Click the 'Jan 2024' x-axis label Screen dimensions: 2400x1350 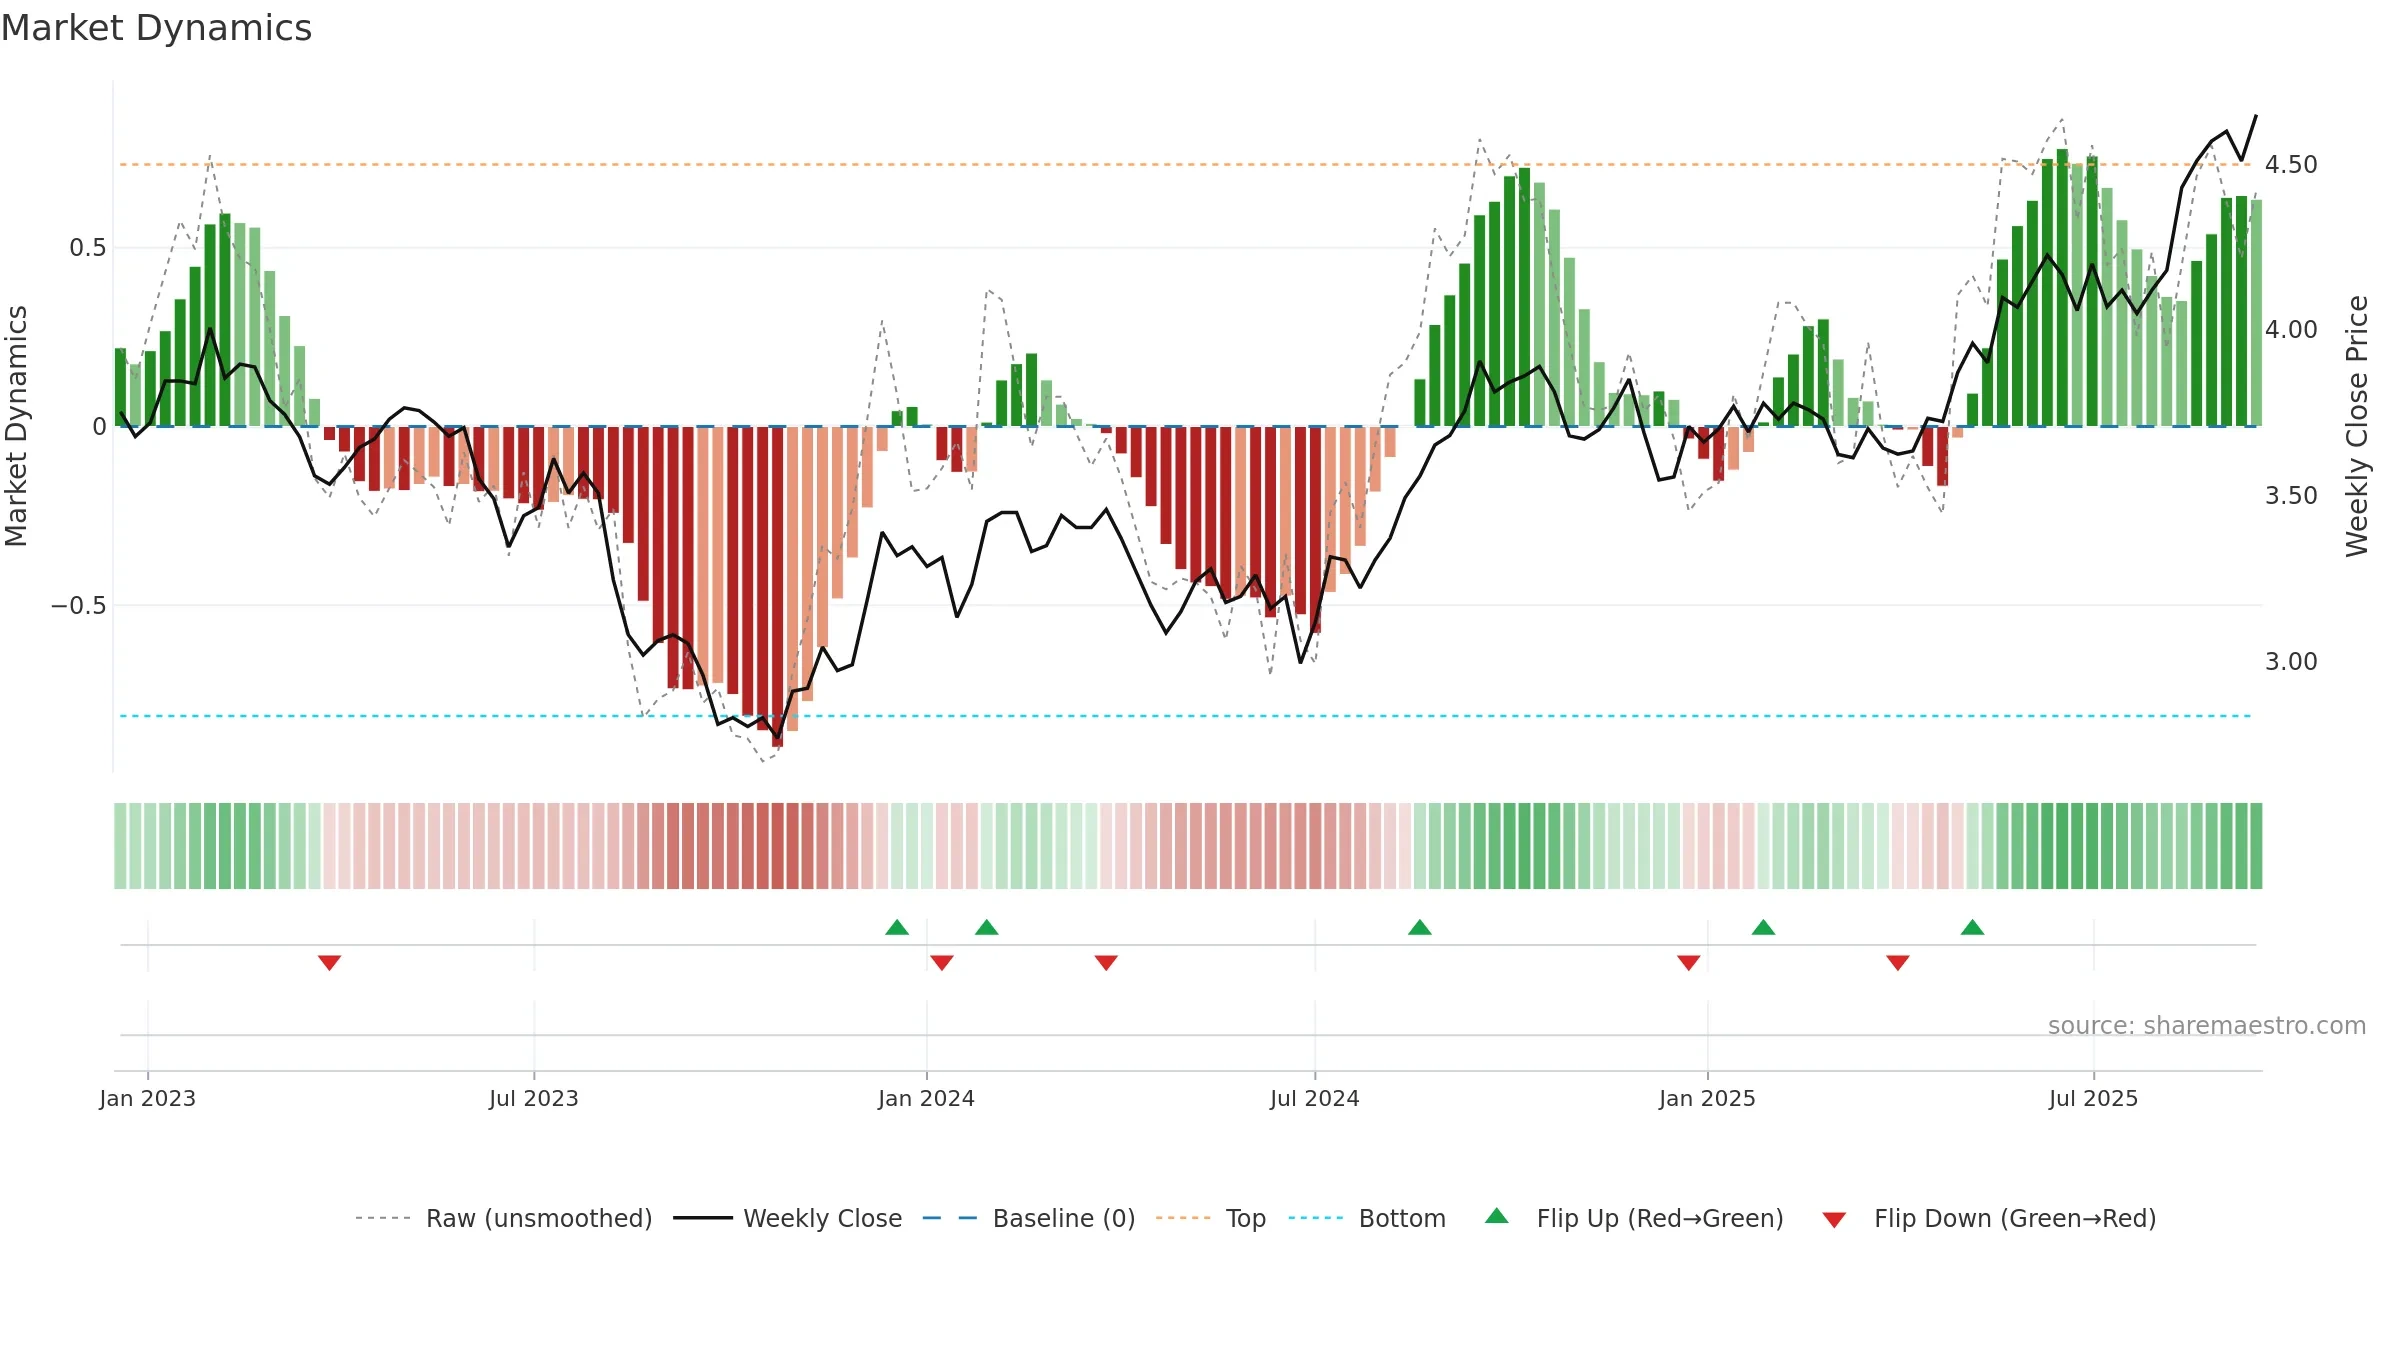(927, 1098)
